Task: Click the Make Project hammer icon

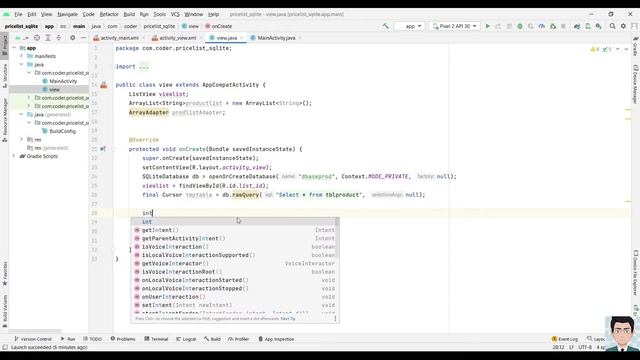Action: click(385, 26)
